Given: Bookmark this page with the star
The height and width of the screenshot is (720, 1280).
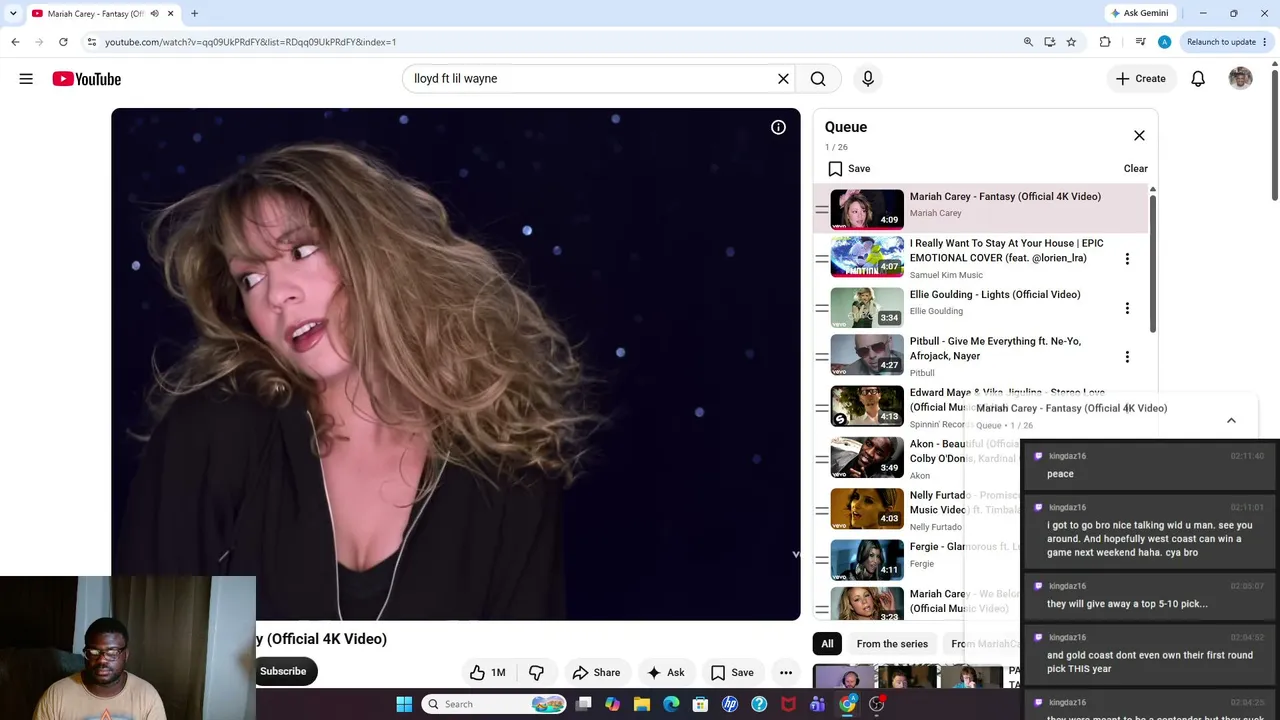Looking at the screenshot, I should pyautogui.click(x=1071, y=42).
